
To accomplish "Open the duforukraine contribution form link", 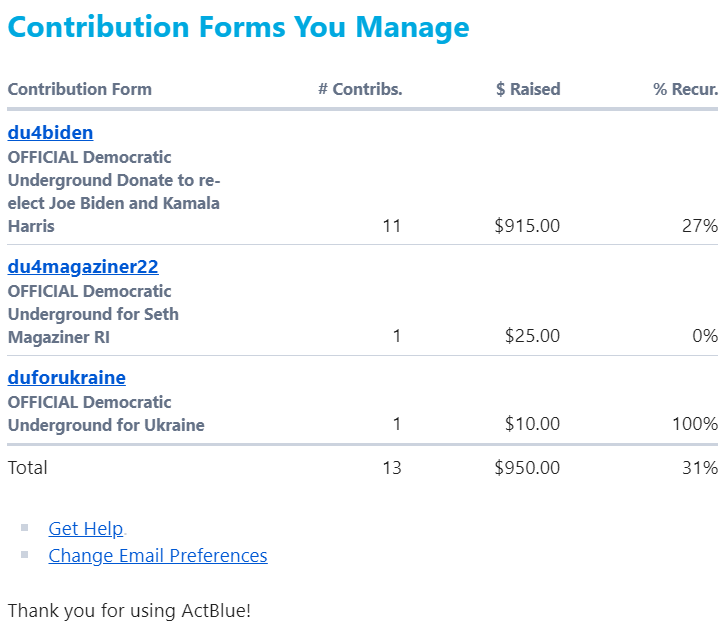I will tap(66, 378).
